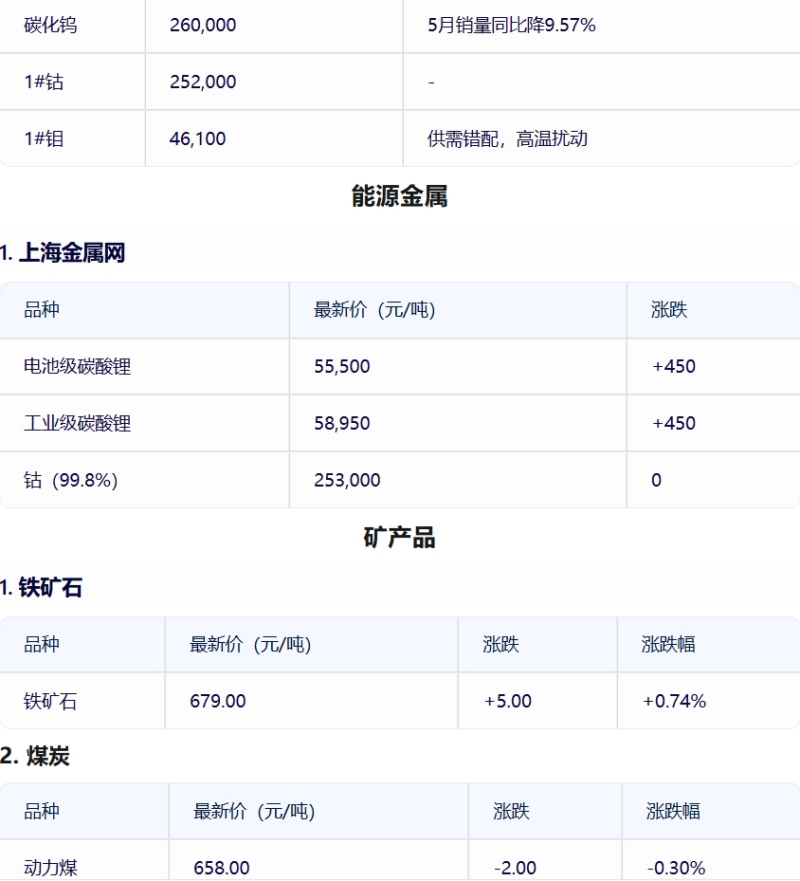
Task: Click the +450 change for 电池级碳酸锂
Action: (674, 366)
